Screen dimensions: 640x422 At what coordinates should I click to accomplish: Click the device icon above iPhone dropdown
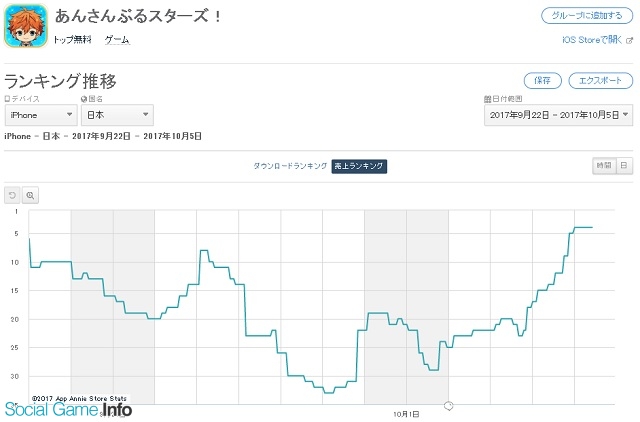(x=7, y=100)
